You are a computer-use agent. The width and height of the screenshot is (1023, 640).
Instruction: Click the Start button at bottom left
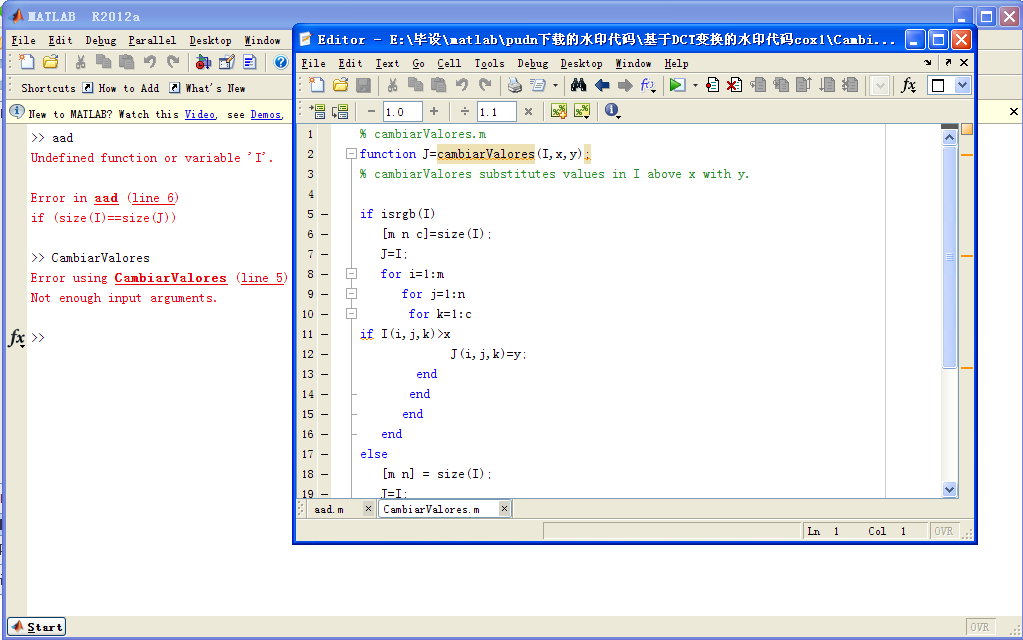pos(38,627)
